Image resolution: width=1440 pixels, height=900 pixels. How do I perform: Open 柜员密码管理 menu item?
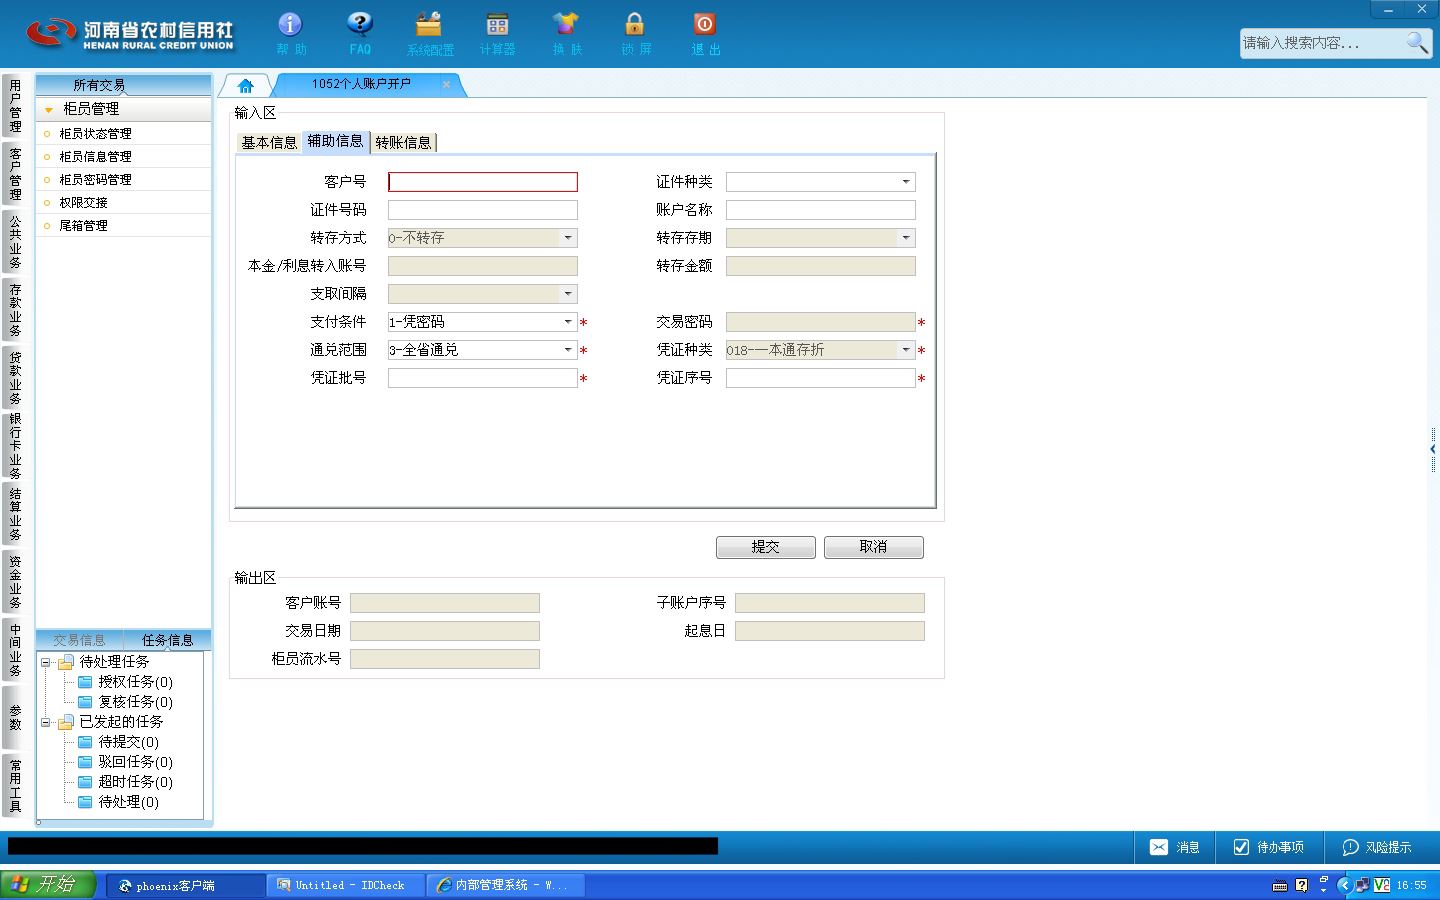[x=123, y=179]
